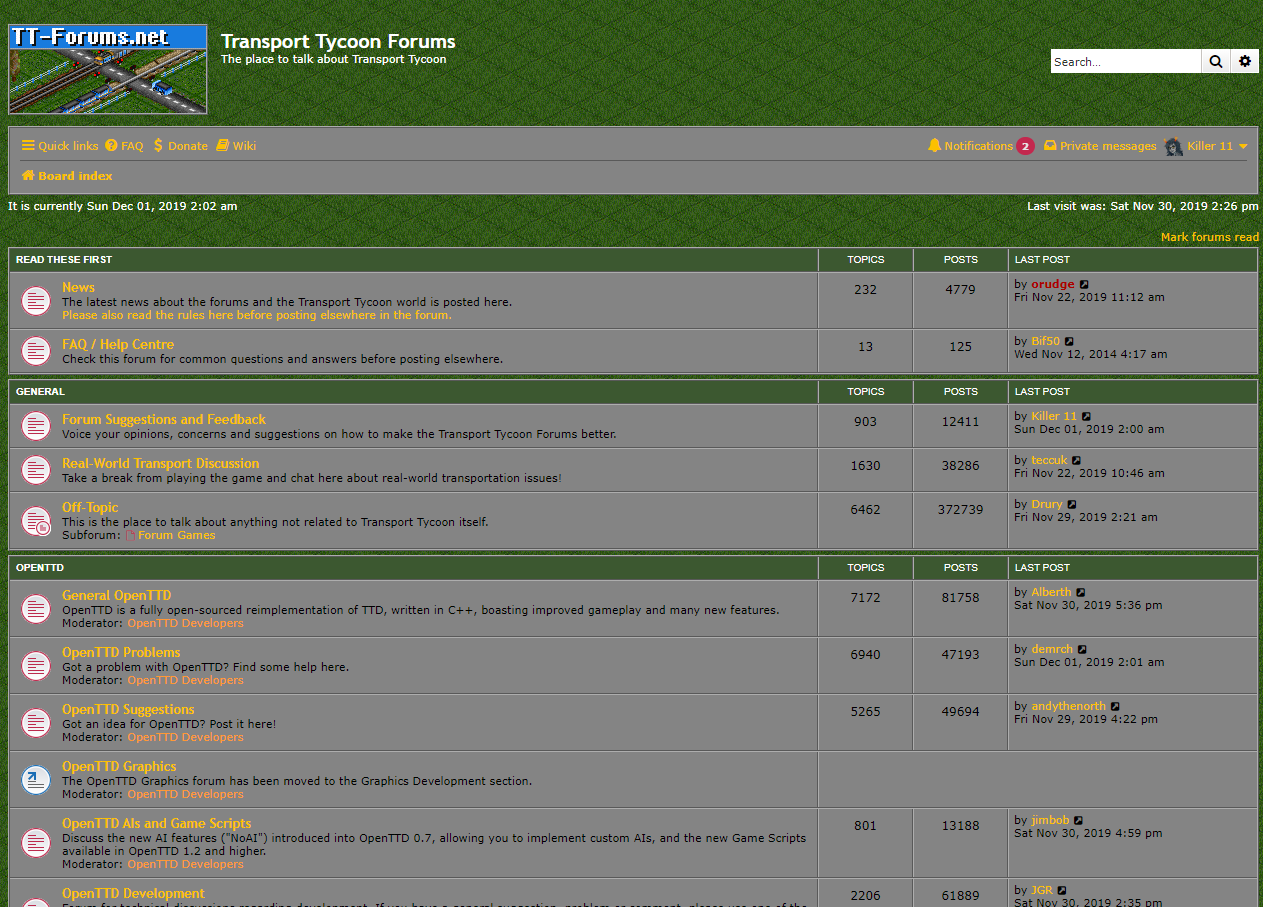This screenshot has height=907, width=1263.
Task: Click the Killer 11 avatar image
Action: [1174, 146]
